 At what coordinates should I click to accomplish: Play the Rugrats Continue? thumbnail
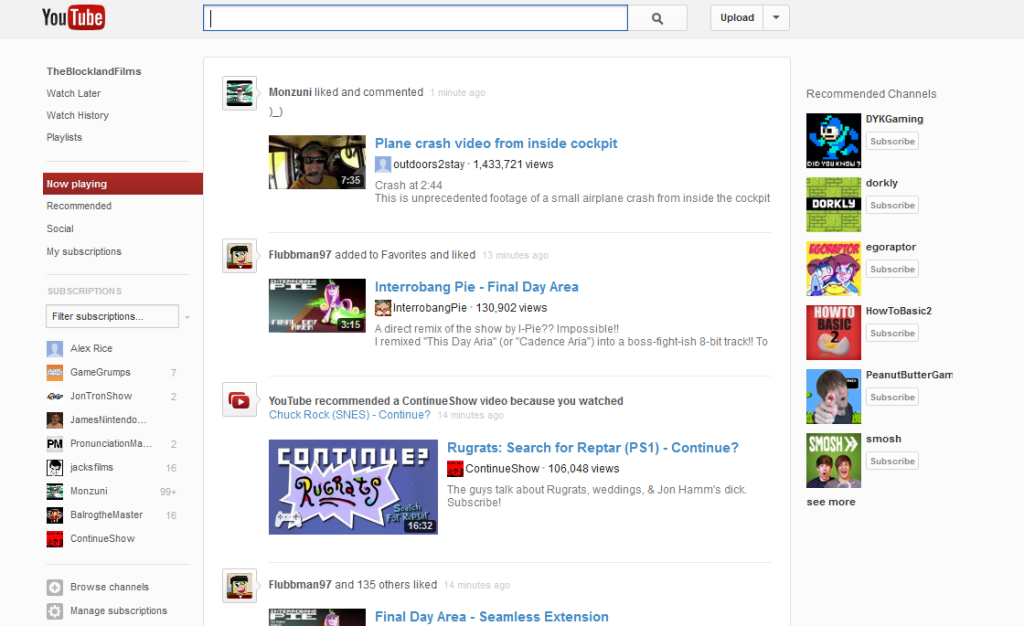pos(353,487)
